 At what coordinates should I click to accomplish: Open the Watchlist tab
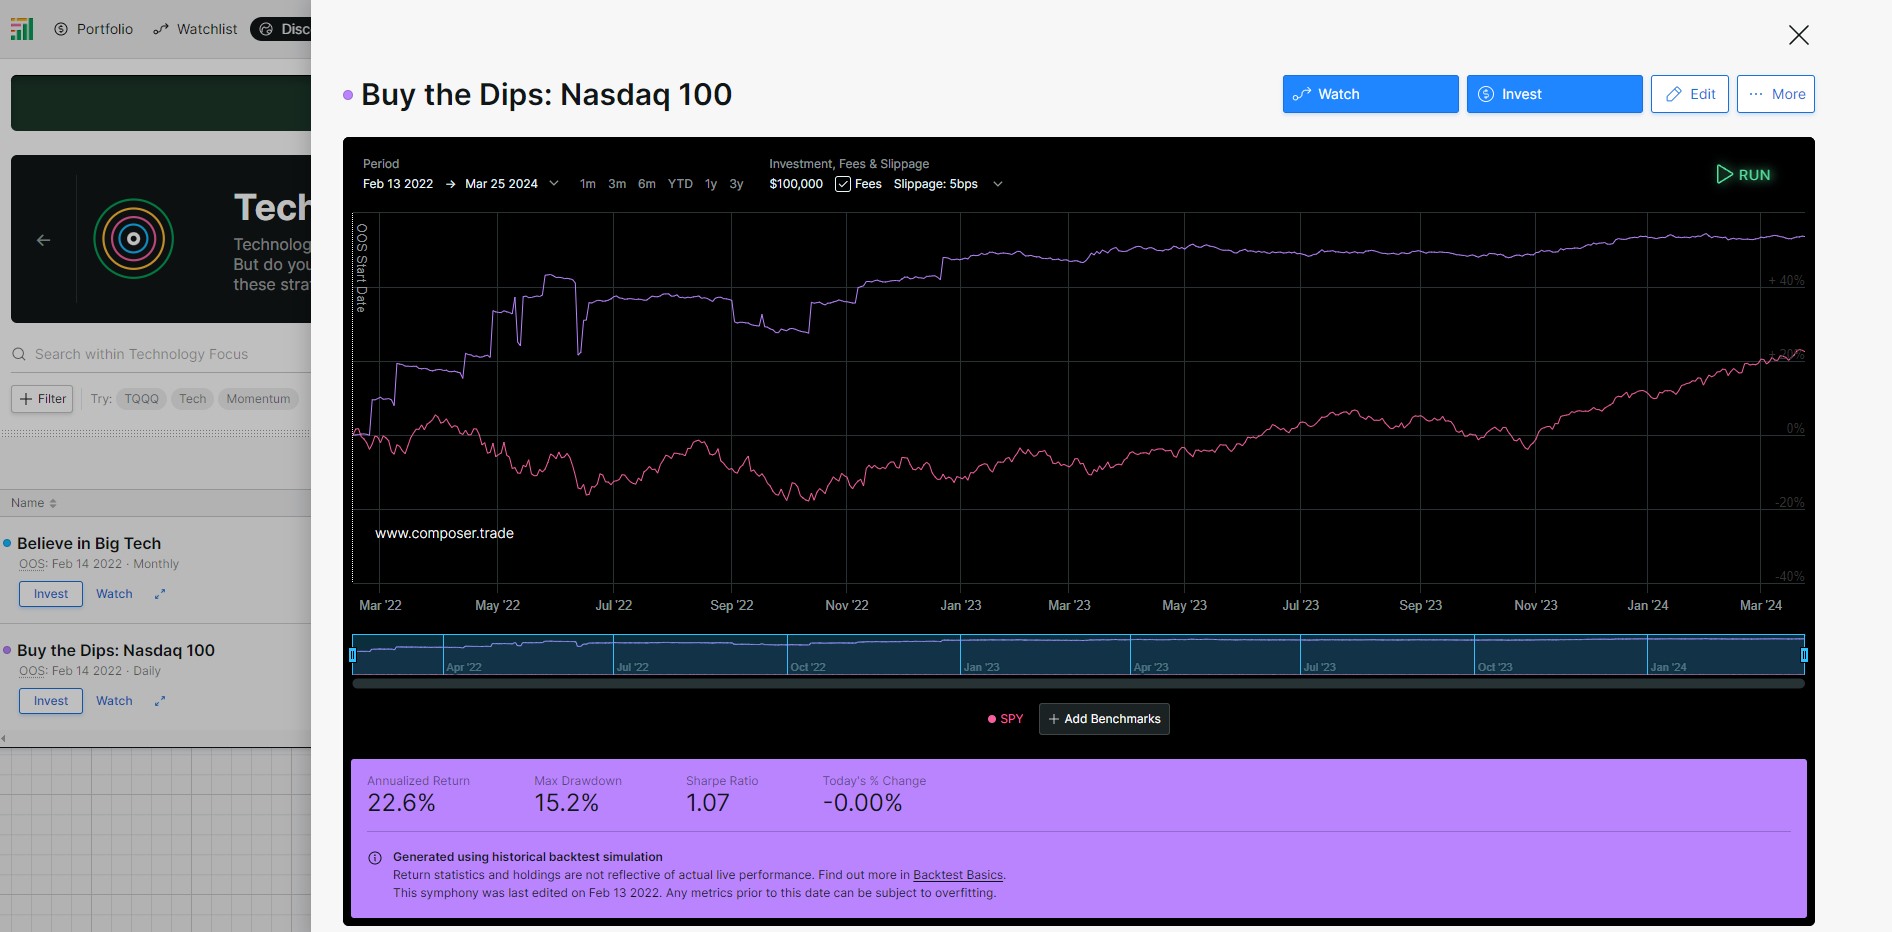(x=195, y=29)
